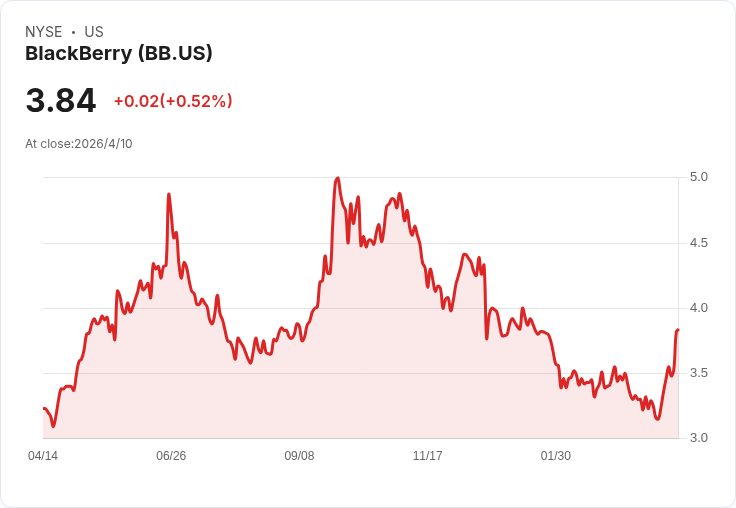This screenshot has height=508, width=736.
Task: Click the 4.5 y-axis label
Action: 698,243
